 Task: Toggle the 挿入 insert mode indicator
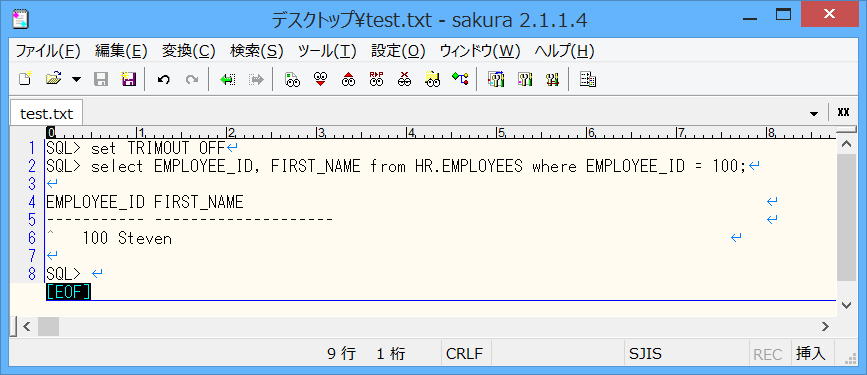(x=811, y=354)
